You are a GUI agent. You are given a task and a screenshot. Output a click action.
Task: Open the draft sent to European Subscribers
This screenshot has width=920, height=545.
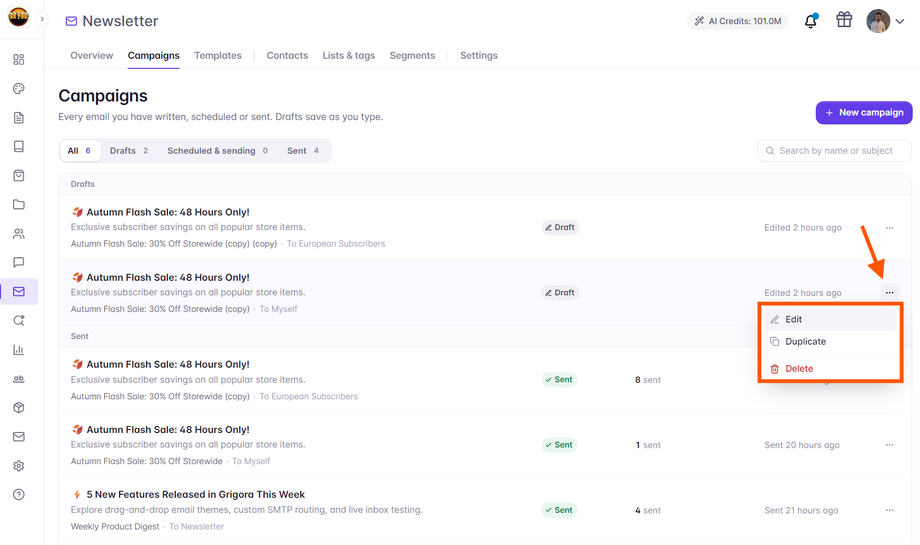pyautogui.click(x=485, y=228)
